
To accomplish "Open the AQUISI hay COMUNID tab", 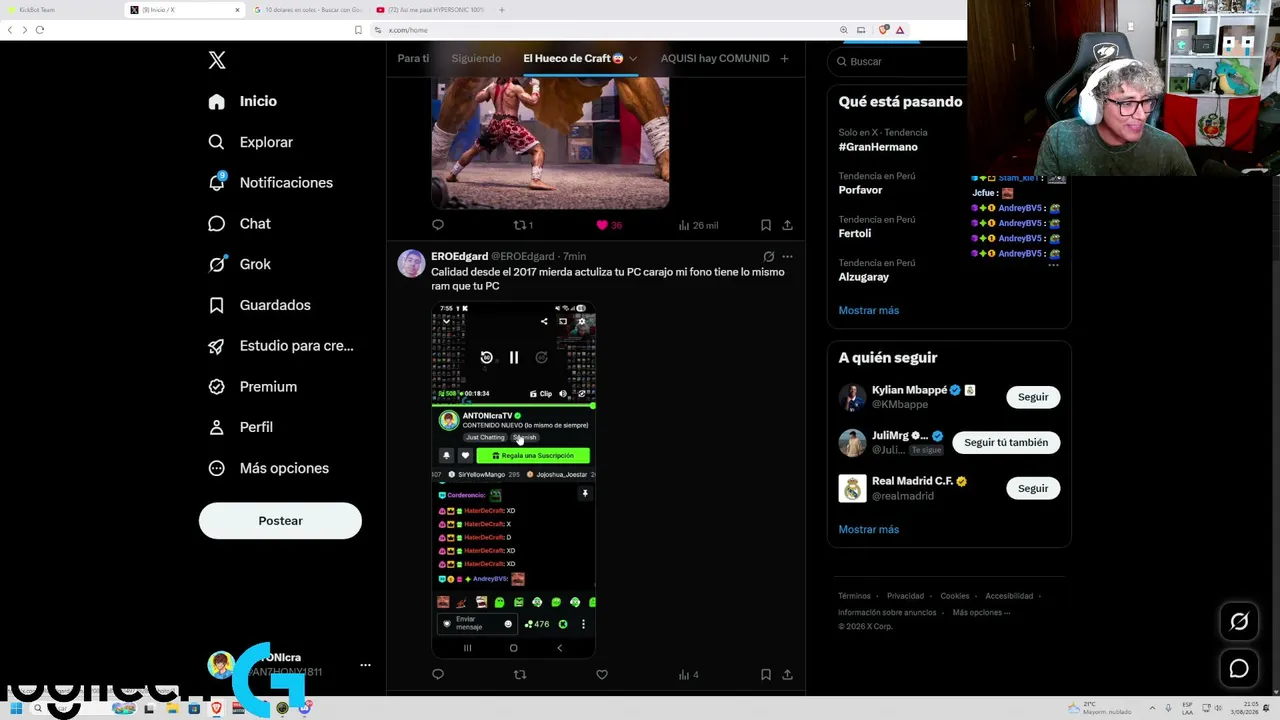I will point(715,58).
